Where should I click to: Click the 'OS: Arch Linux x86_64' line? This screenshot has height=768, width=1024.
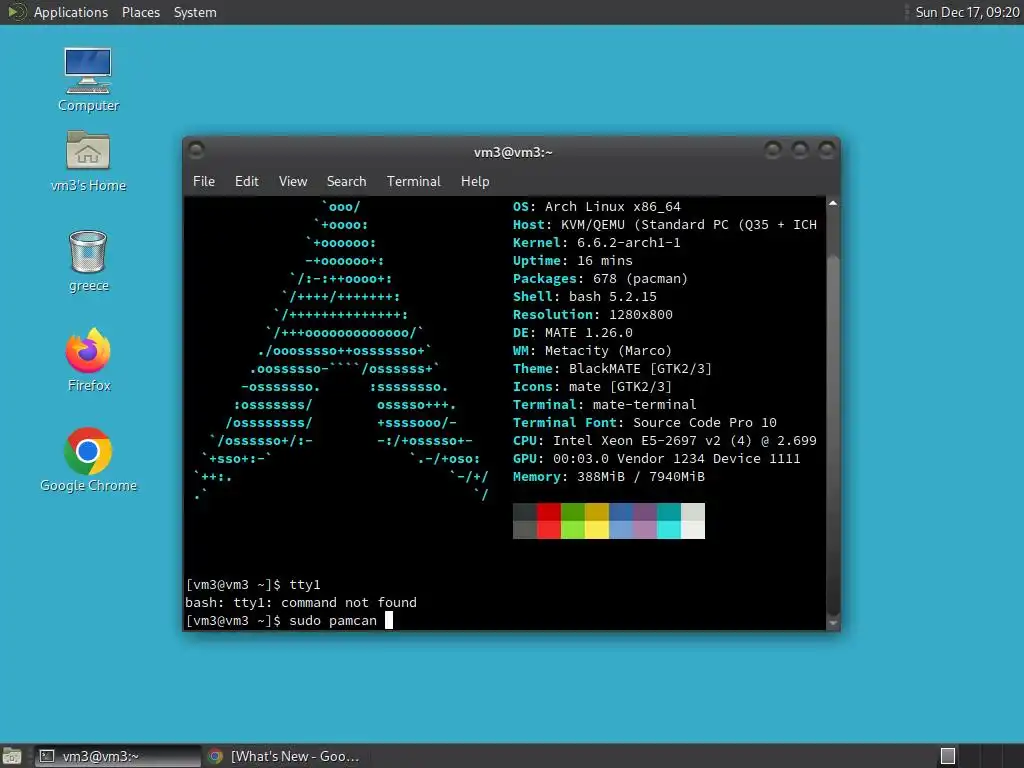coord(596,206)
